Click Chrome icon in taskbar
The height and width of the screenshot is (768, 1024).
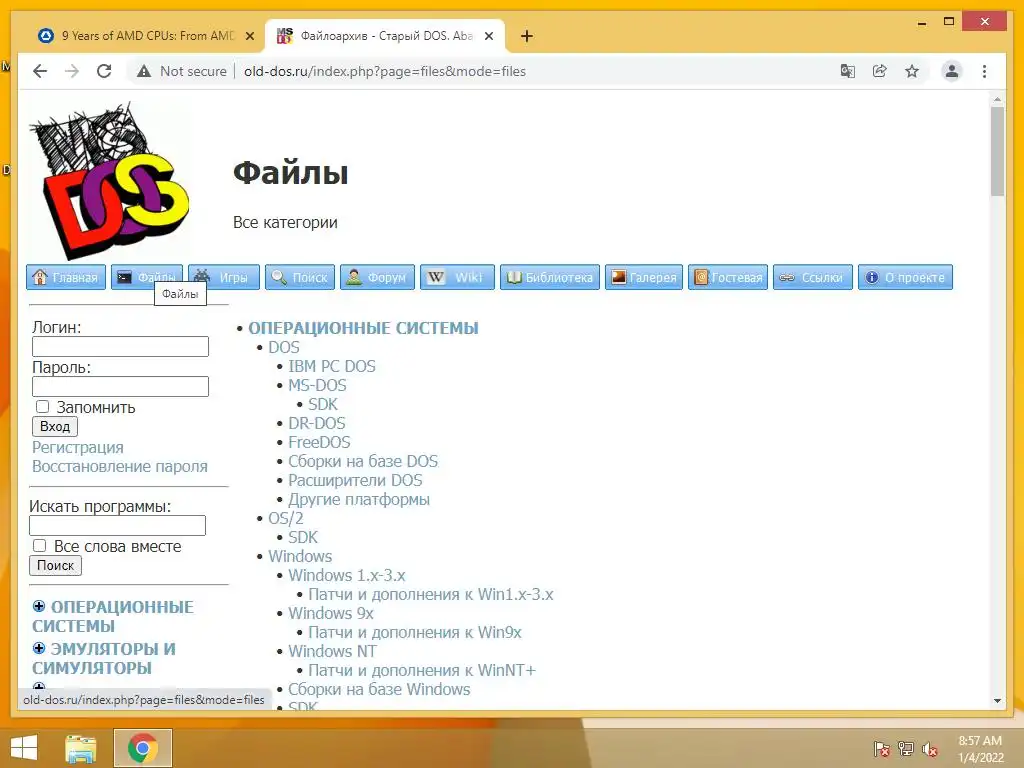click(143, 748)
